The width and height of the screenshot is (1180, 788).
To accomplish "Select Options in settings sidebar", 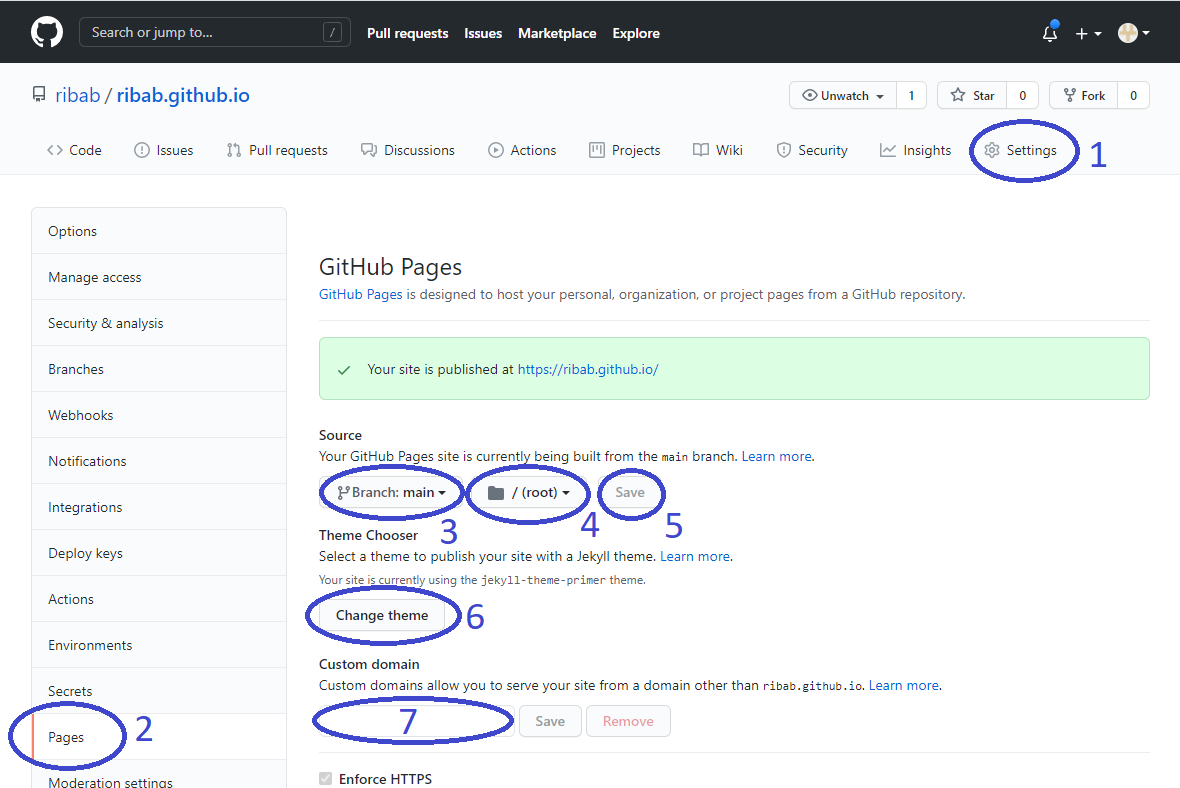I will point(159,231).
